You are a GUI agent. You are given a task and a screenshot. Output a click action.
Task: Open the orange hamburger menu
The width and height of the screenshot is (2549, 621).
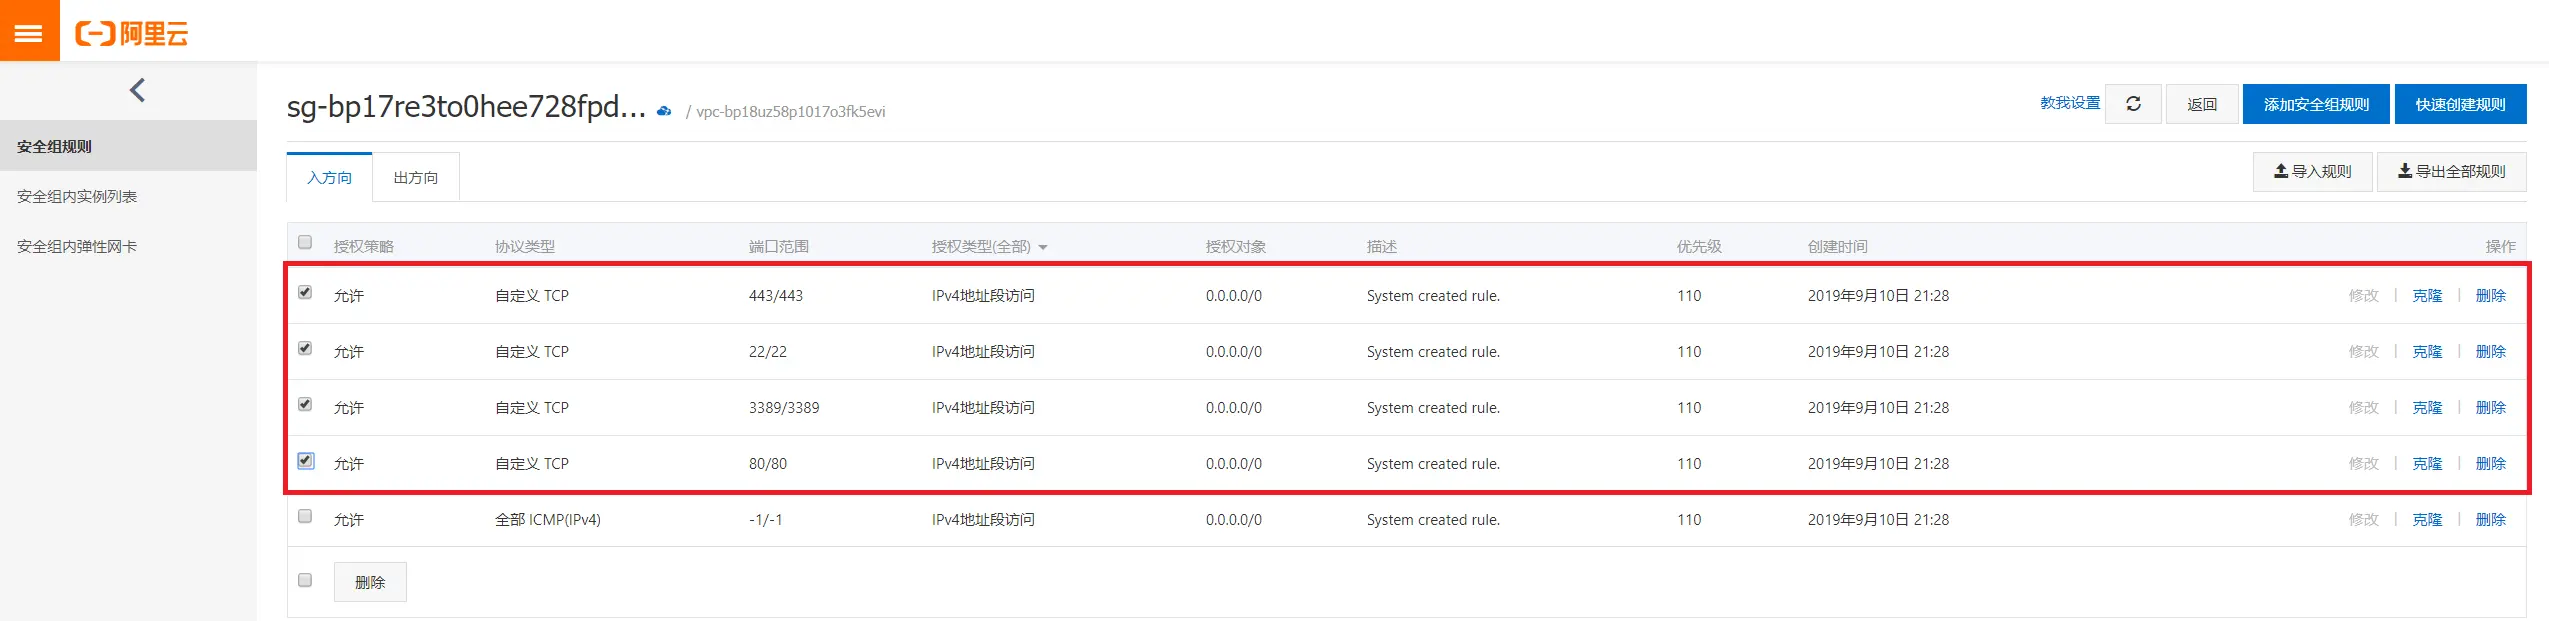click(29, 31)
